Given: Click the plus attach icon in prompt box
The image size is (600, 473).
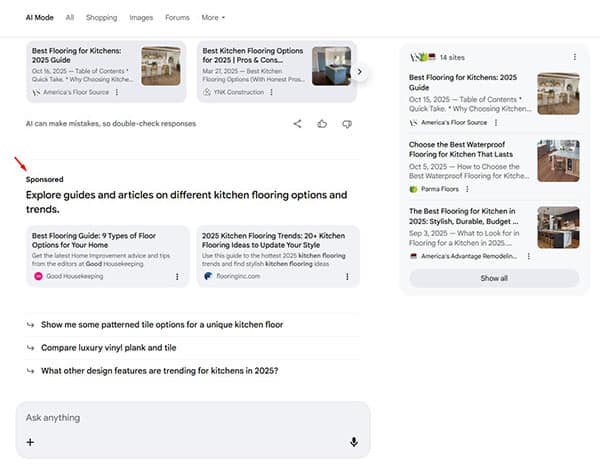Looking at the screenshot, I should coord(30,442).
